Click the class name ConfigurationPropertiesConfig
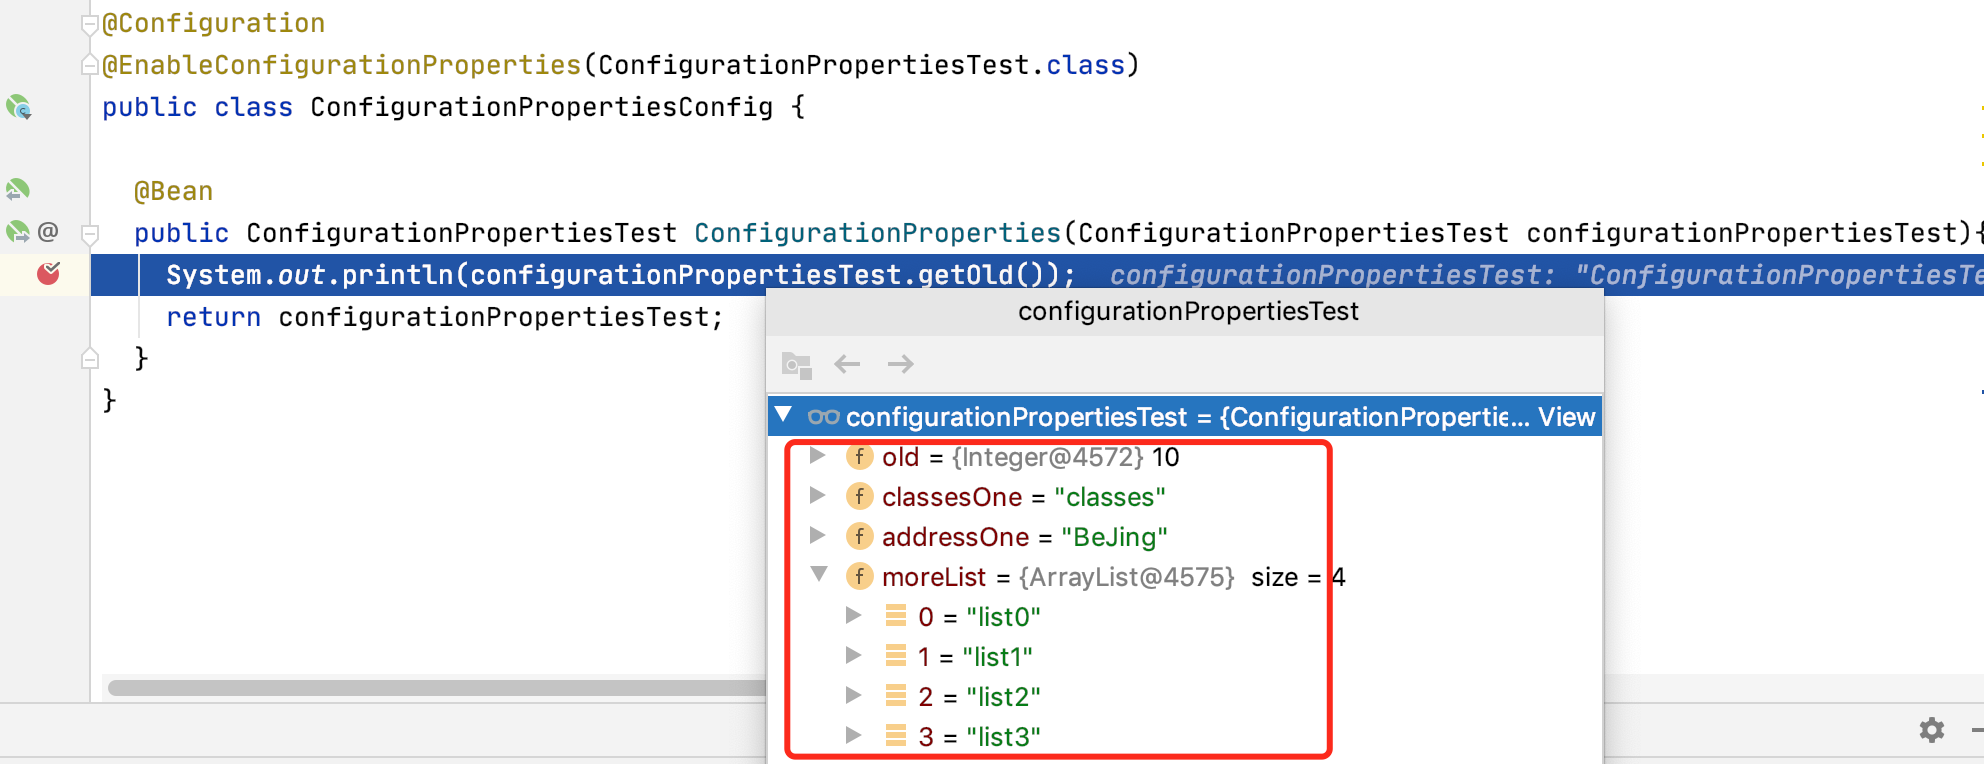Viewport: 1984px width, 764px height. point(542,107)
